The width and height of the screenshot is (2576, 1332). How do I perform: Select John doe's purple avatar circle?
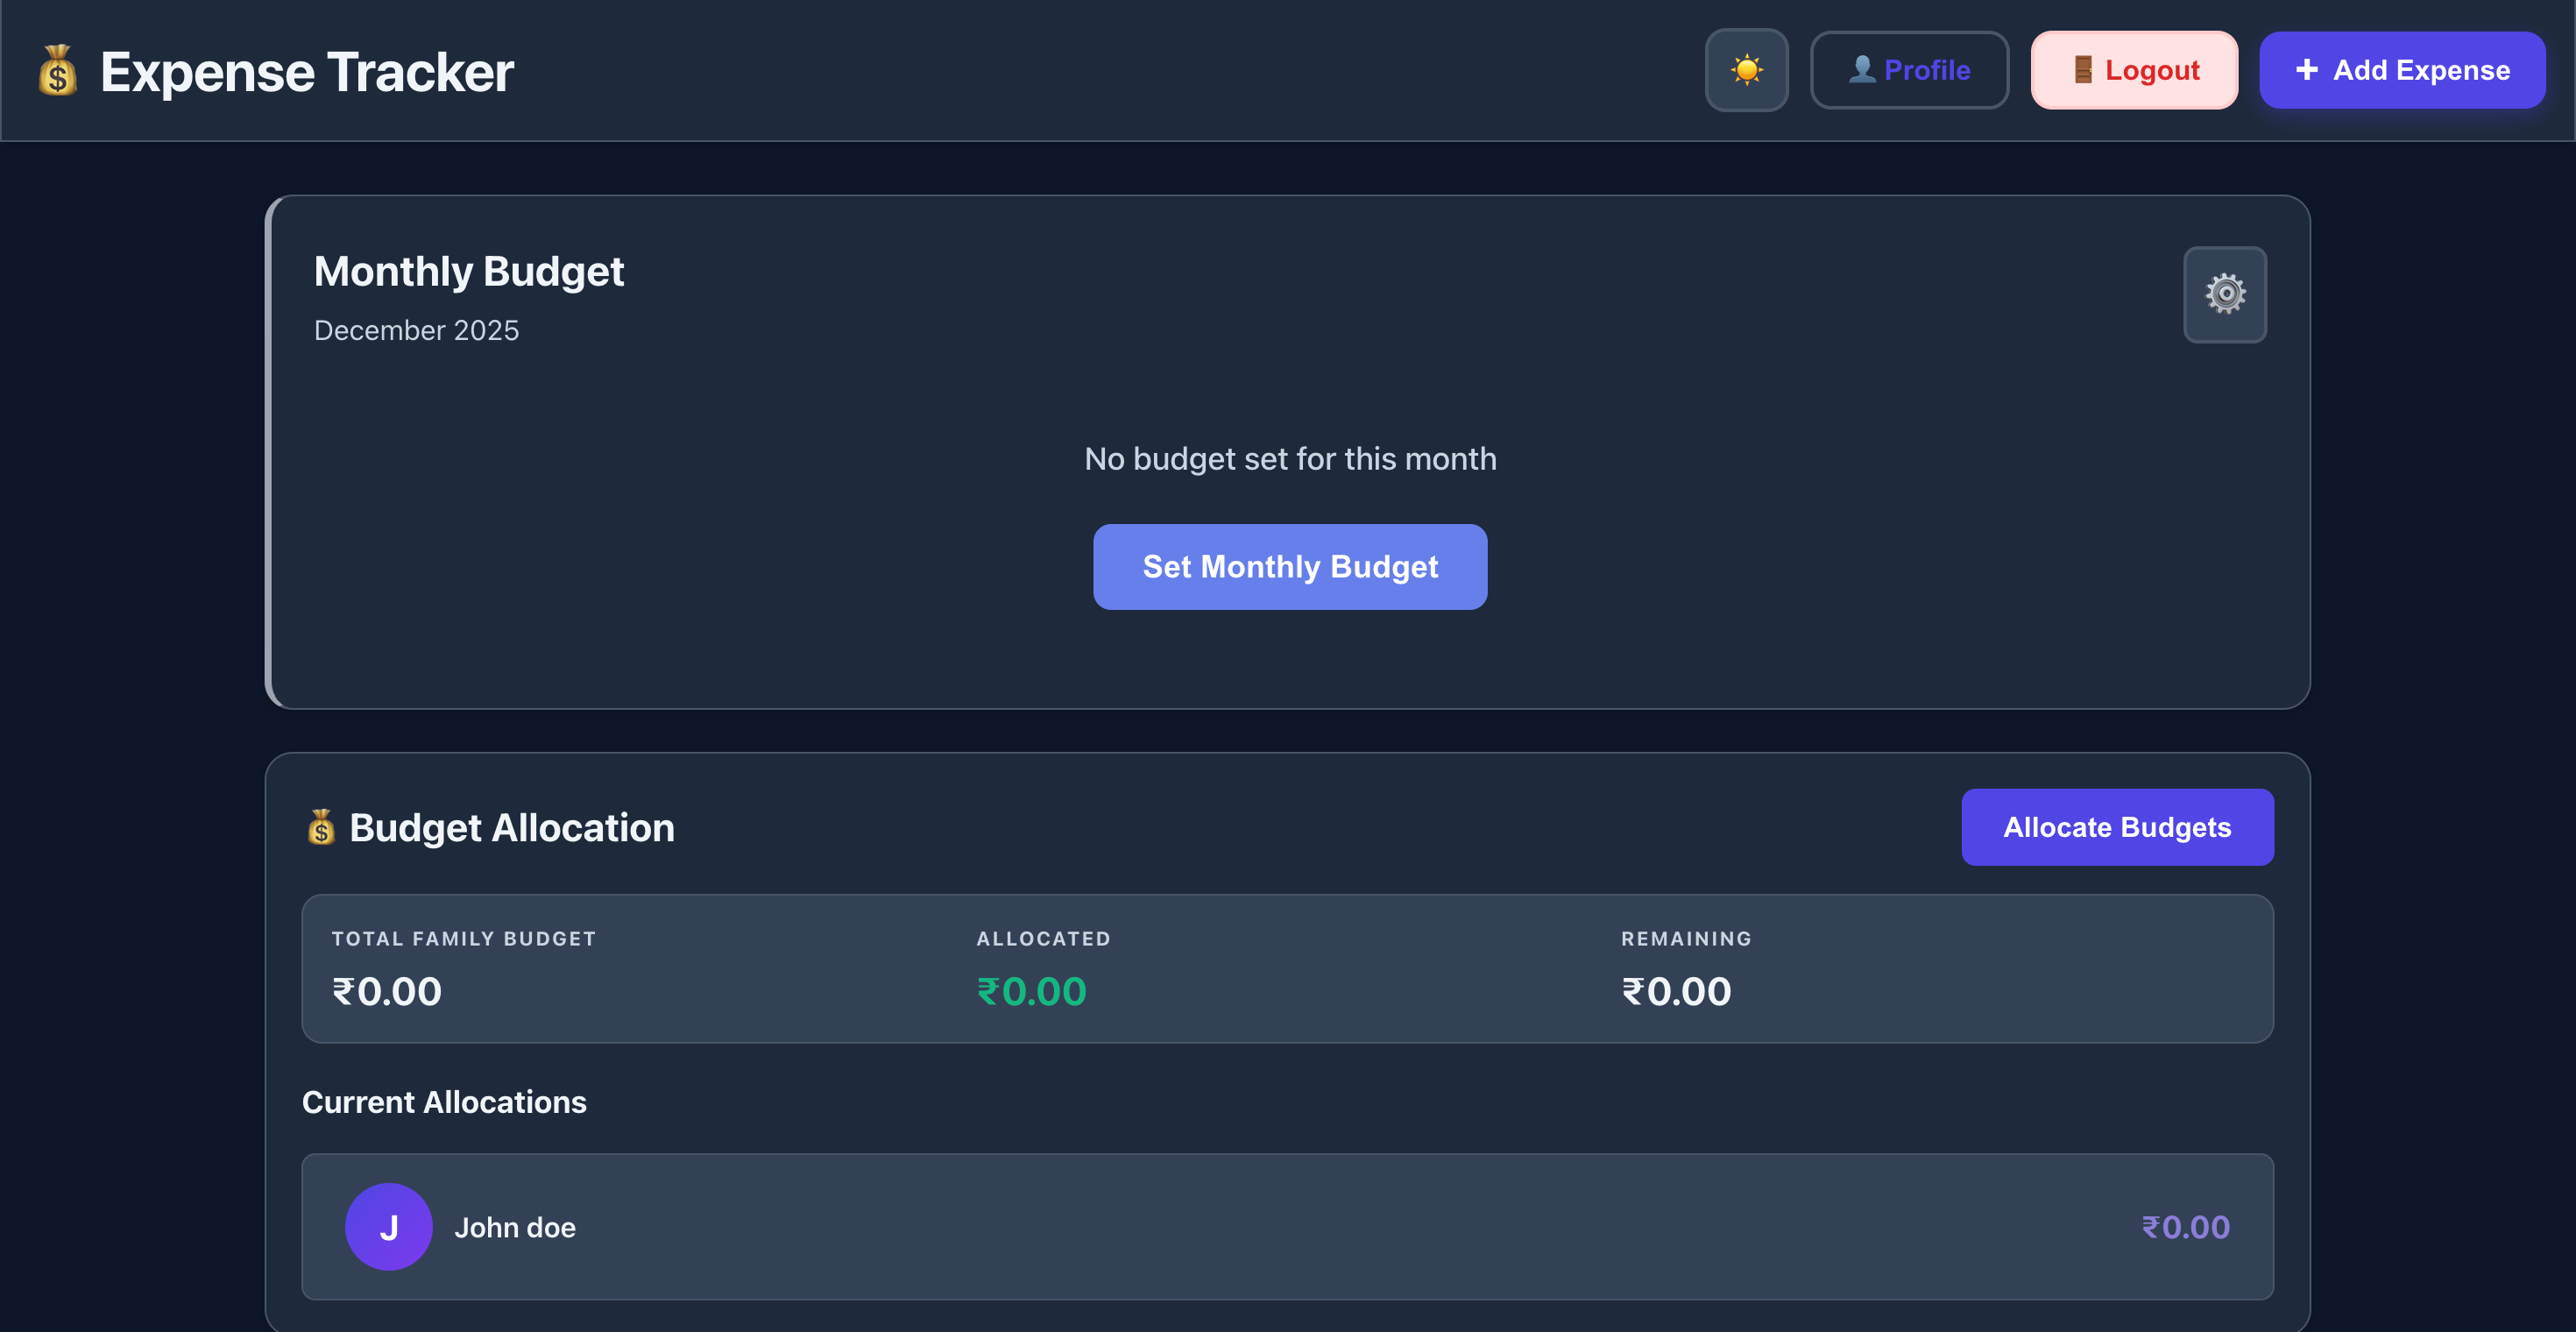(x=388, y=1227)
